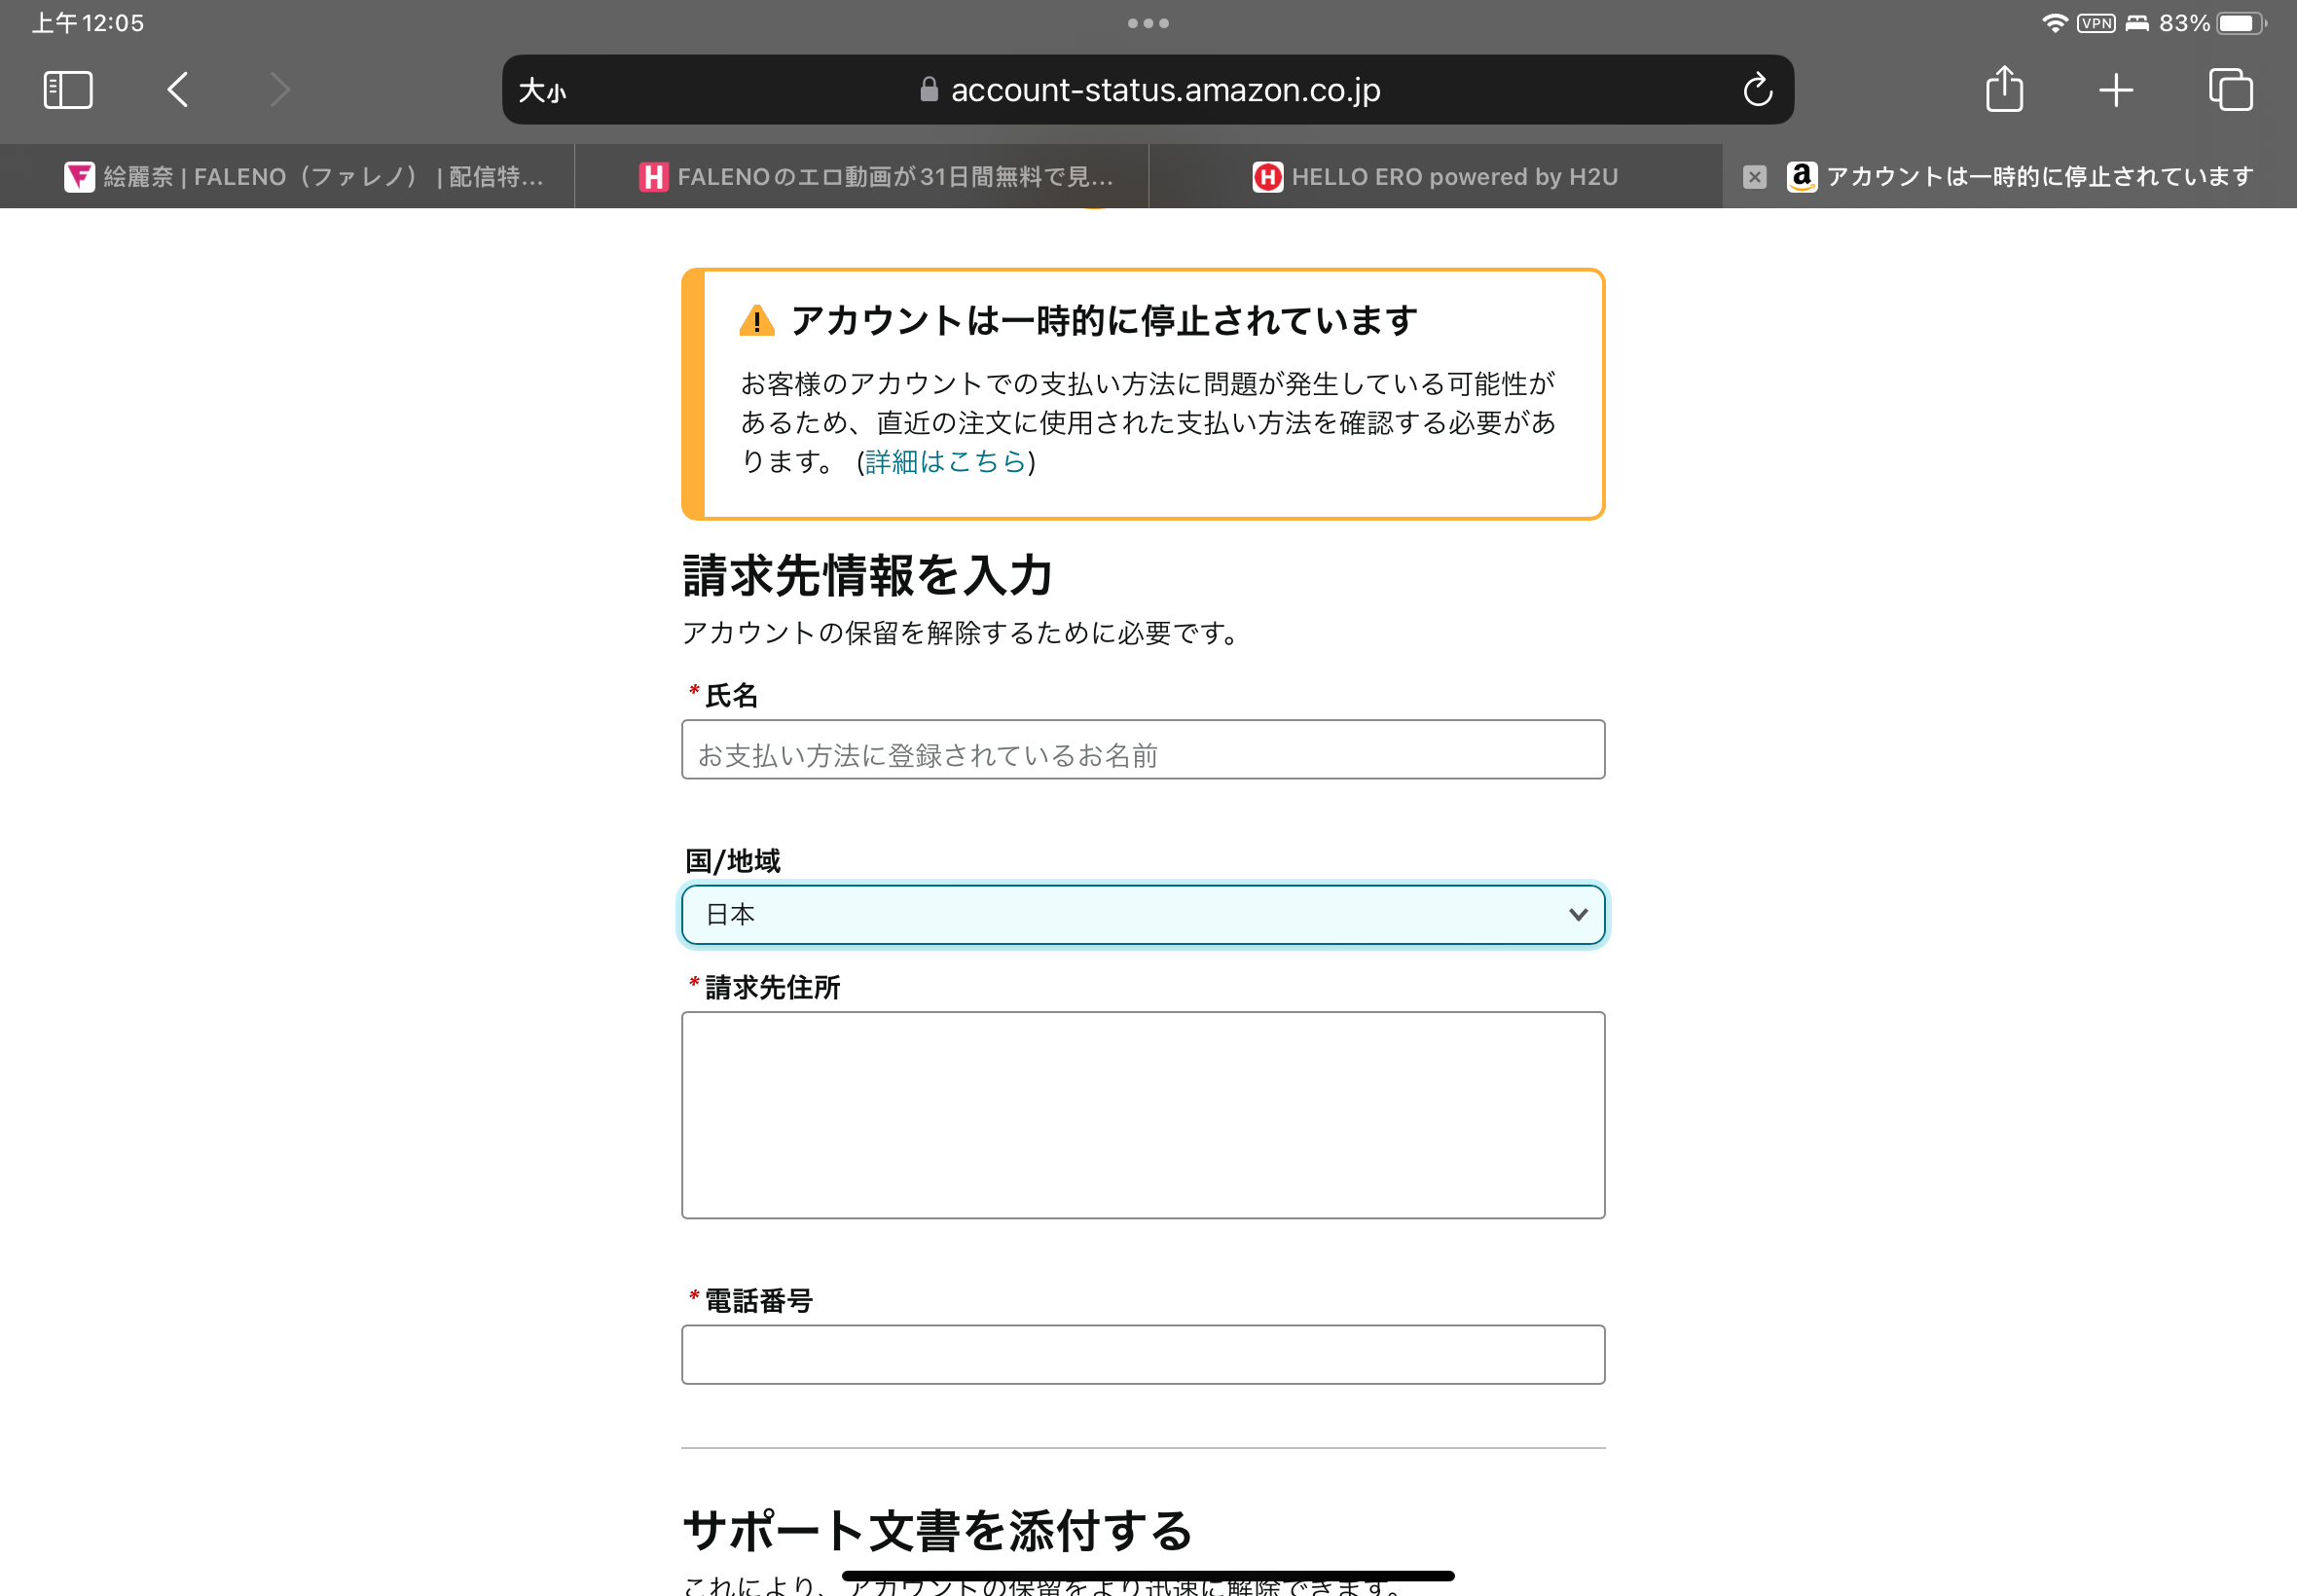Switch to the 絵麗奈 | FALENO tab
Image resolution: width=2297 pixels, height=1596 pixels.
pyautogui.click(x=287, y=177)
